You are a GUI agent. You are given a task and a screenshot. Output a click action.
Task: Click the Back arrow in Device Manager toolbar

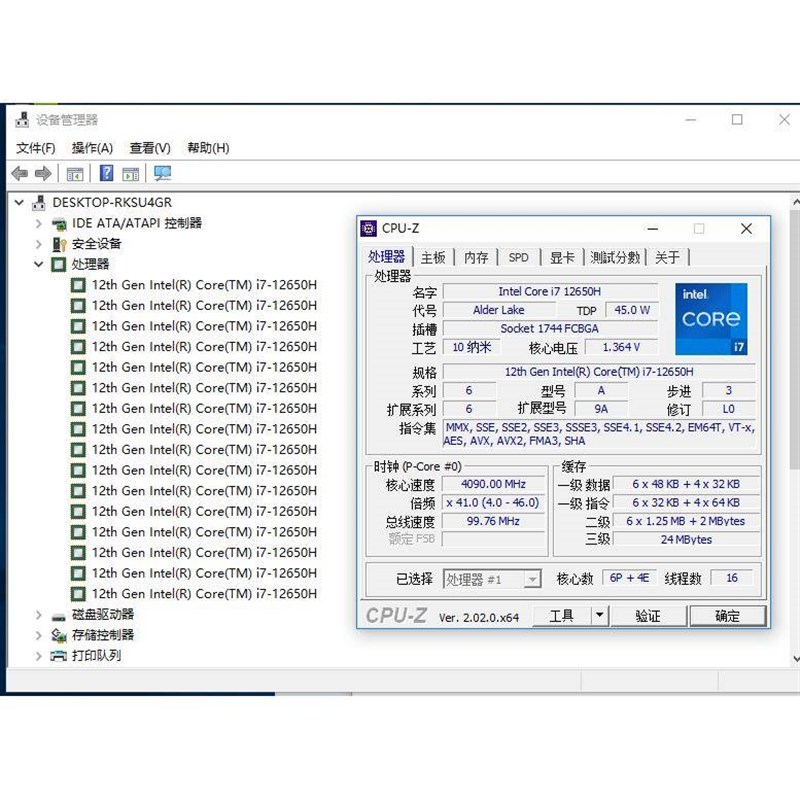click(19, 174)
